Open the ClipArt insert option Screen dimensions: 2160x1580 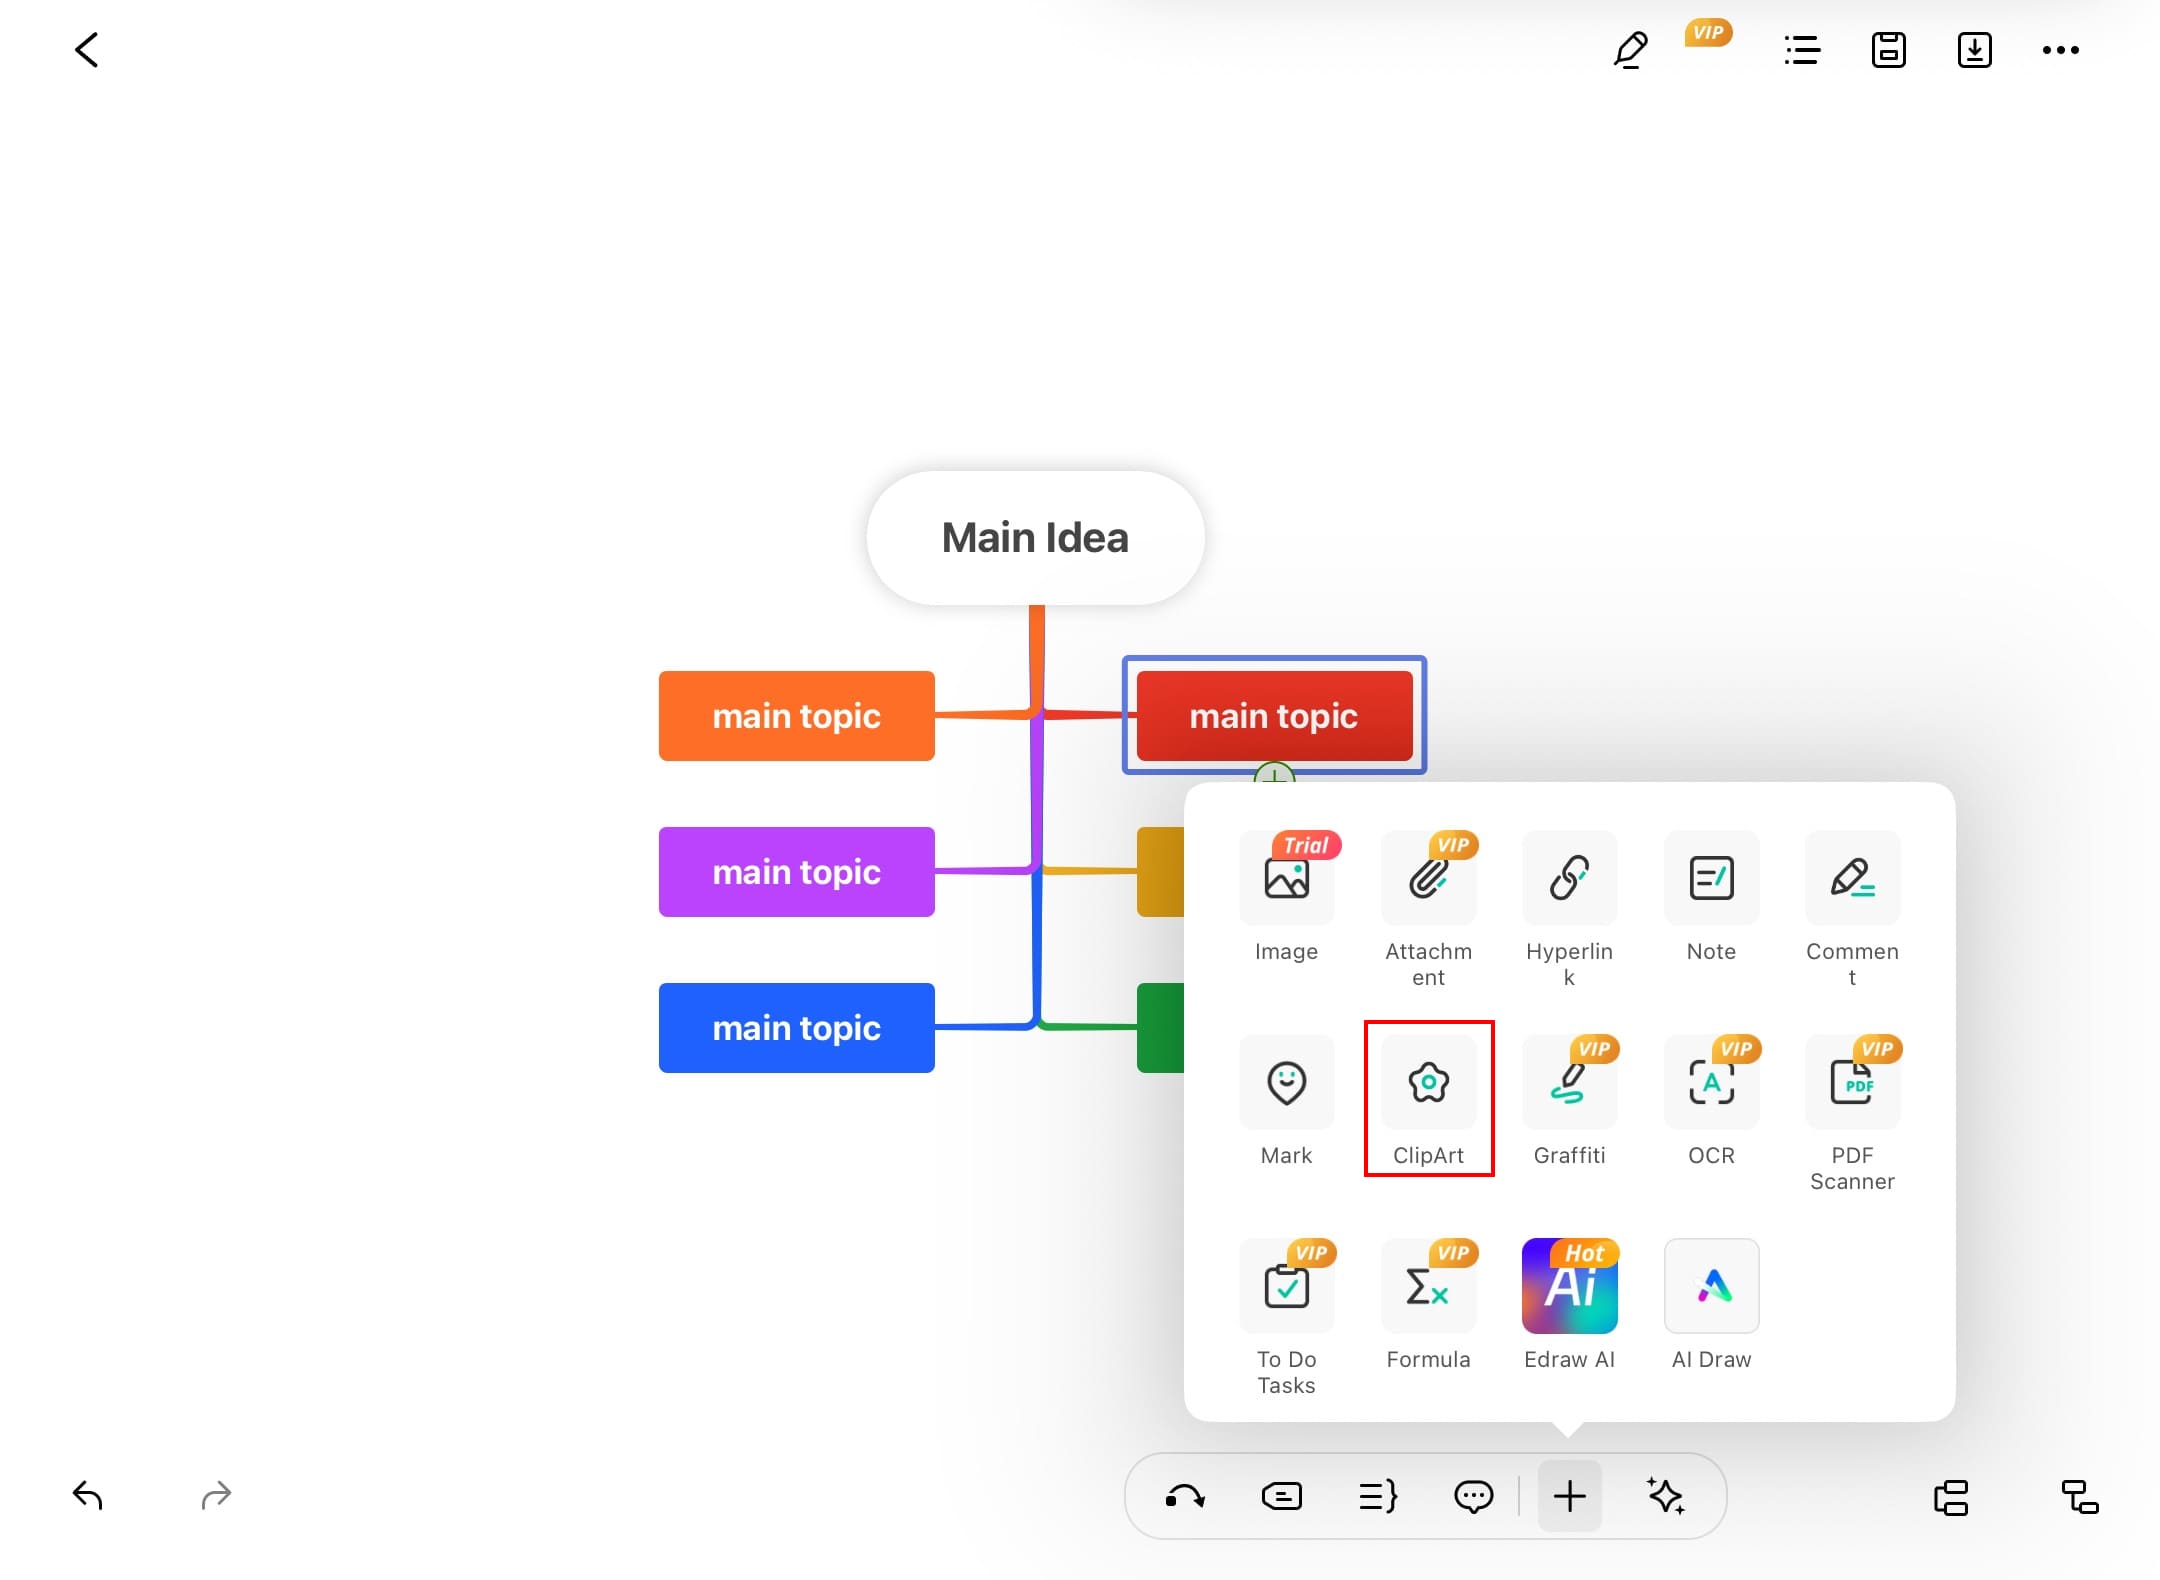tap(1428, 1084)
